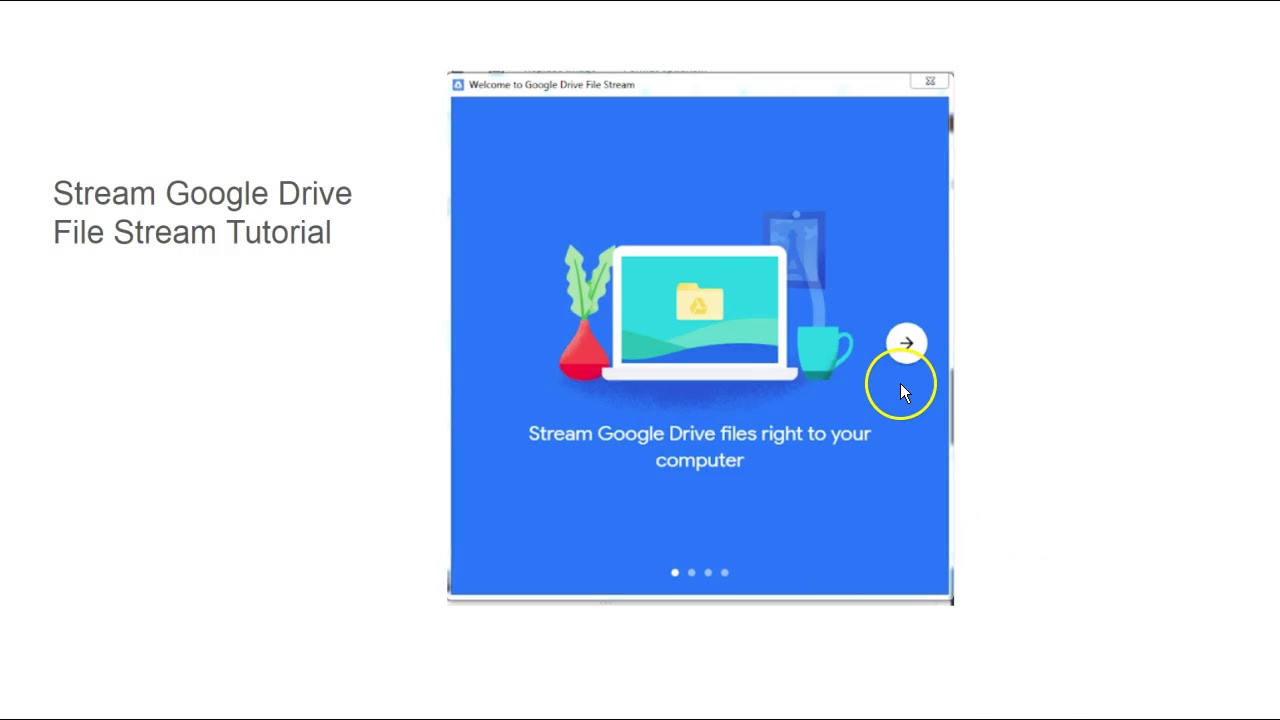The height and width of the screenshot is (720, 1280).
Task: Click the 'Stream Google Drive File Stream Tutorial' heading
Action: pos(202,212)
